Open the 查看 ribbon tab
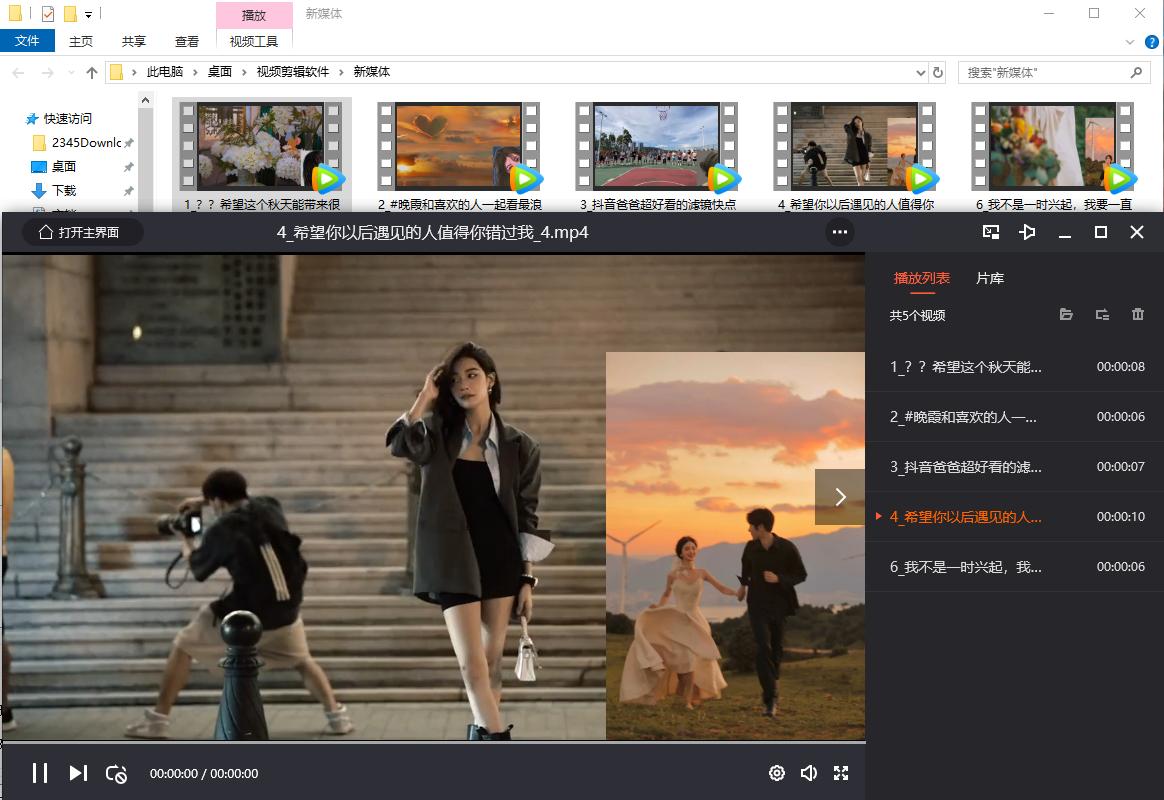This screenshot has height=800, width=1164. coord(185,41)
